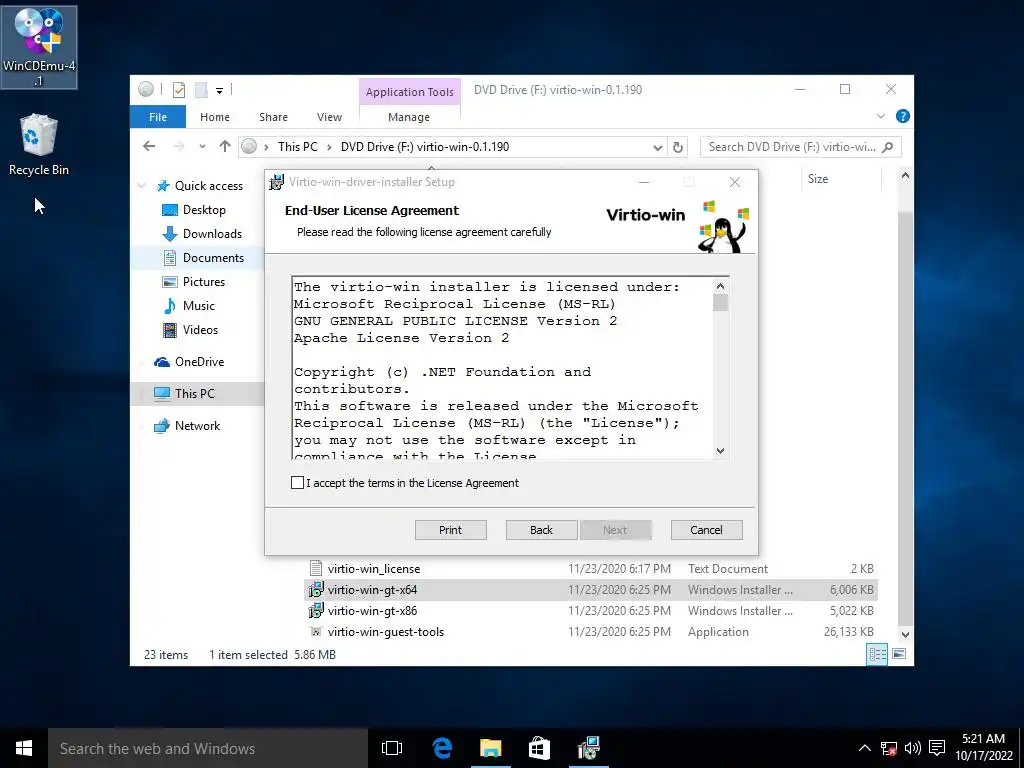Open Desktop in the navigation pane

[x=193, y=210]
